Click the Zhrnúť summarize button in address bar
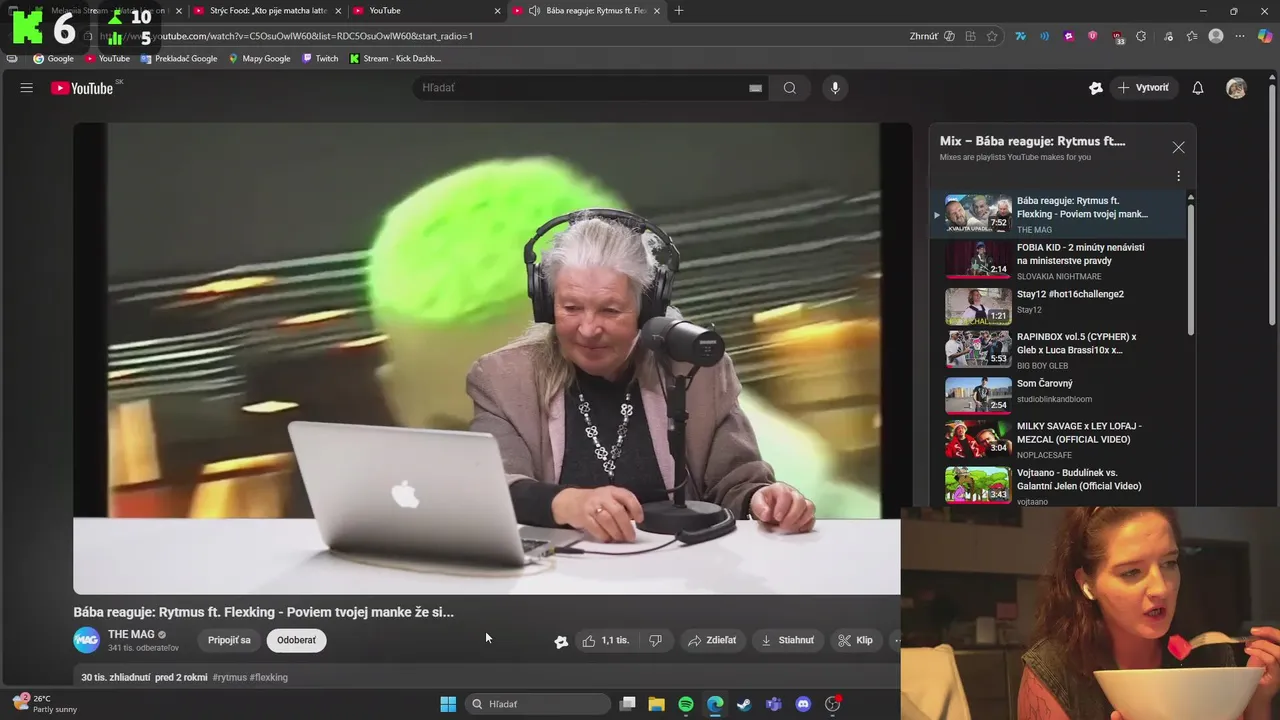Viewport: 1280px width, 720px height. point(932,36)
